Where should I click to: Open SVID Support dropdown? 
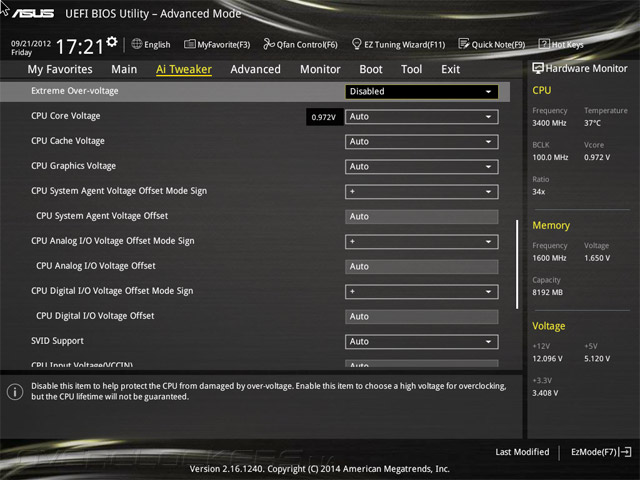(x=422, y=342)
